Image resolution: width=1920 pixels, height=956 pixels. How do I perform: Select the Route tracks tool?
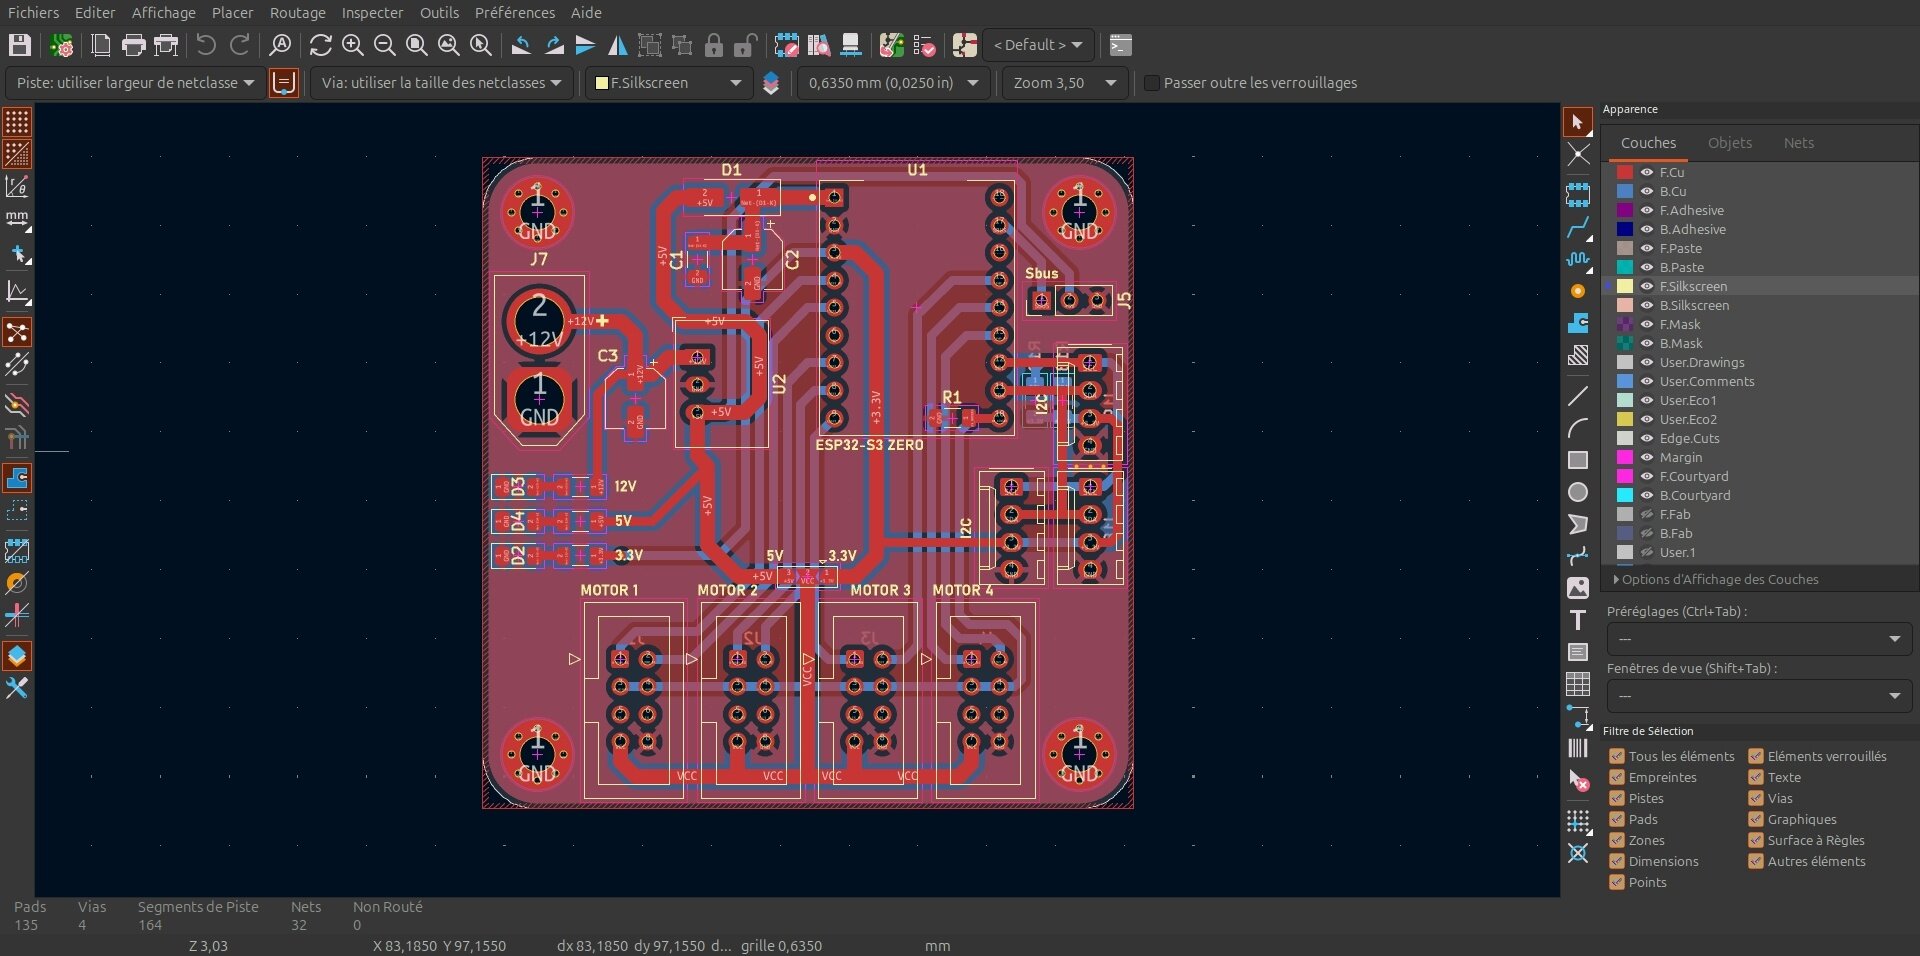click(1578, 227)
